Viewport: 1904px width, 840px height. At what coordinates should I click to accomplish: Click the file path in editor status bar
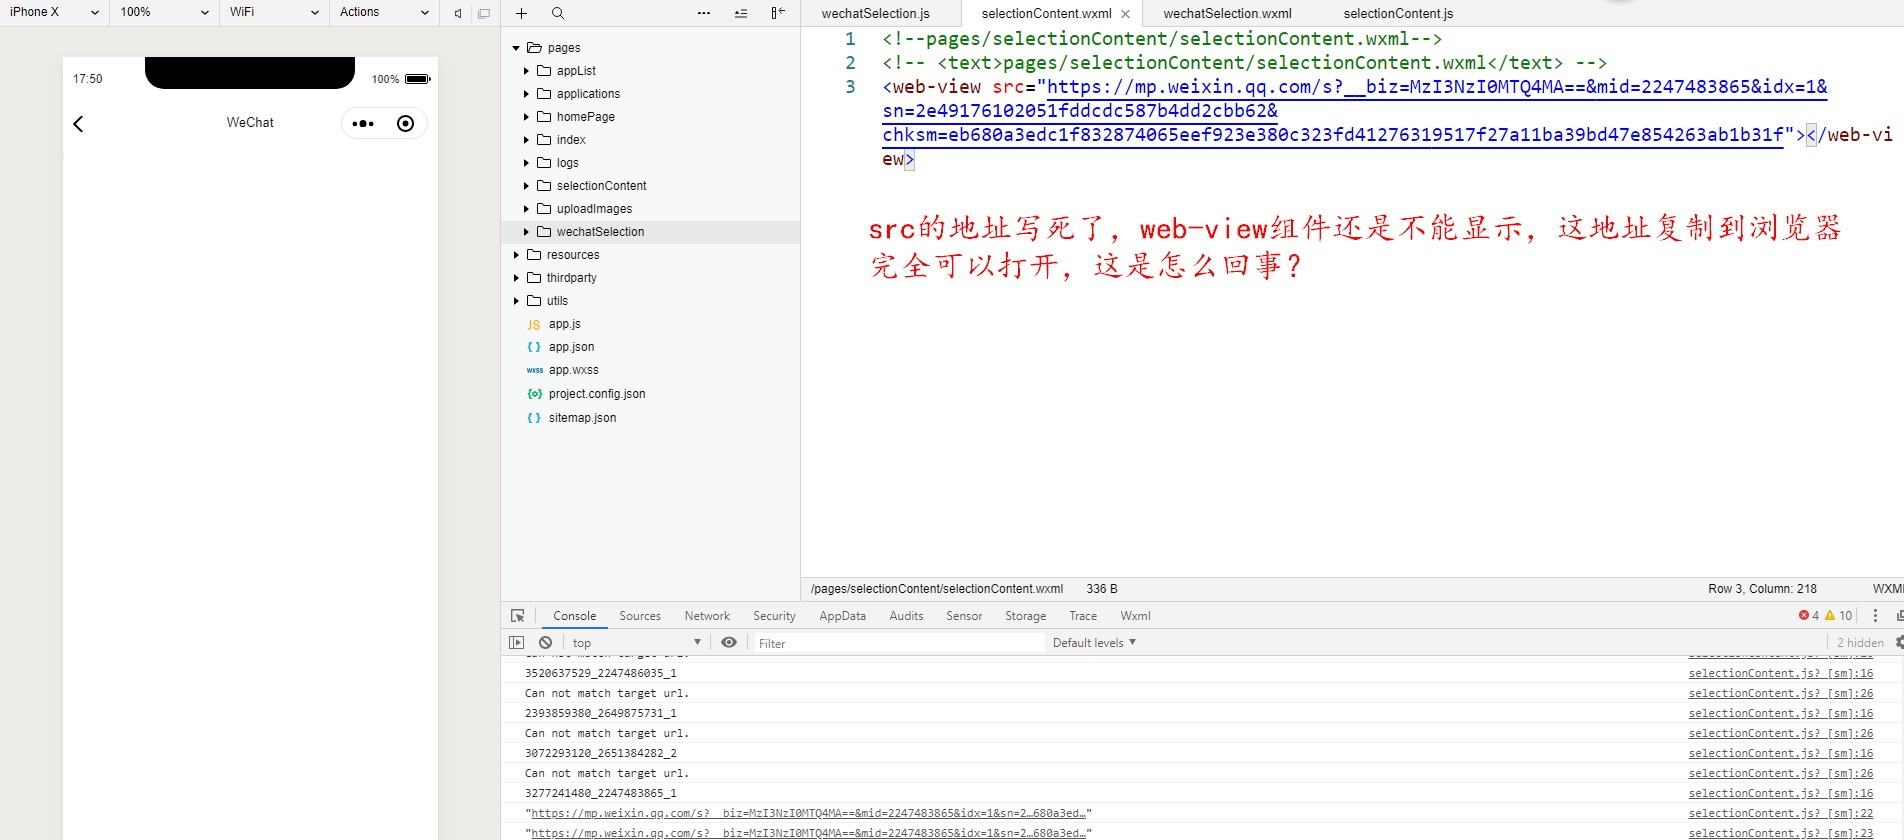tap(936, 589)
